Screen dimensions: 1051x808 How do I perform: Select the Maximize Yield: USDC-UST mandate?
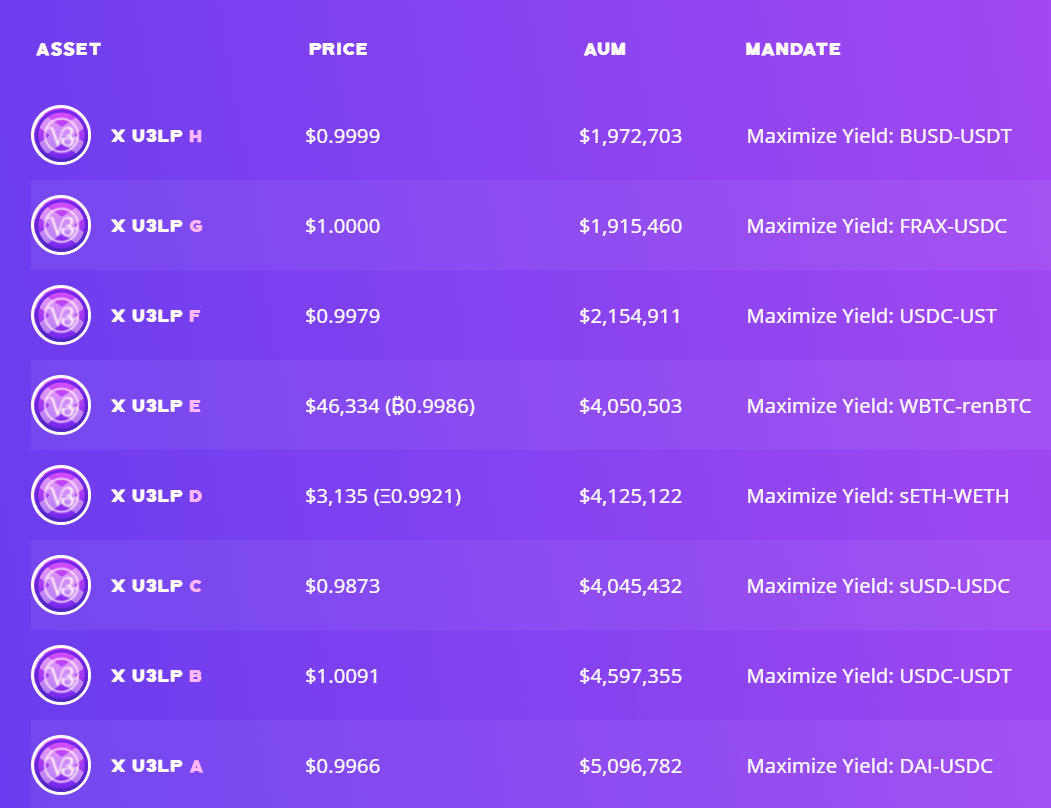871,316
